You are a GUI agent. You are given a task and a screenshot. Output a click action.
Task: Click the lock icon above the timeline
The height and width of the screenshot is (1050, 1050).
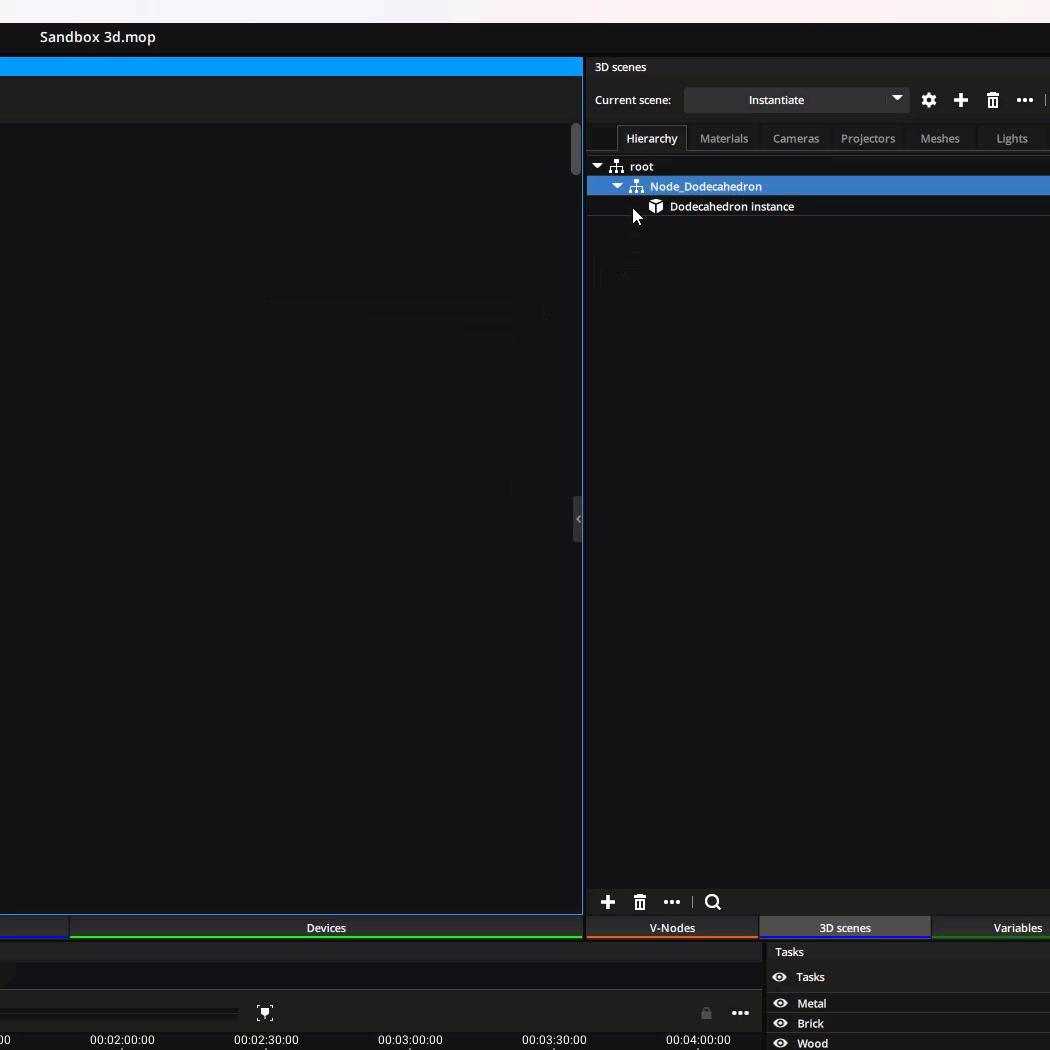tap(706, 1013)
